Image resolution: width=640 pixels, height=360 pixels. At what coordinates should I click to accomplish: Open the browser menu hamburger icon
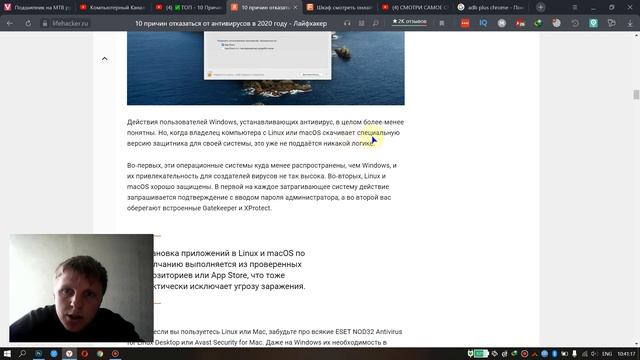pos(575,7)
